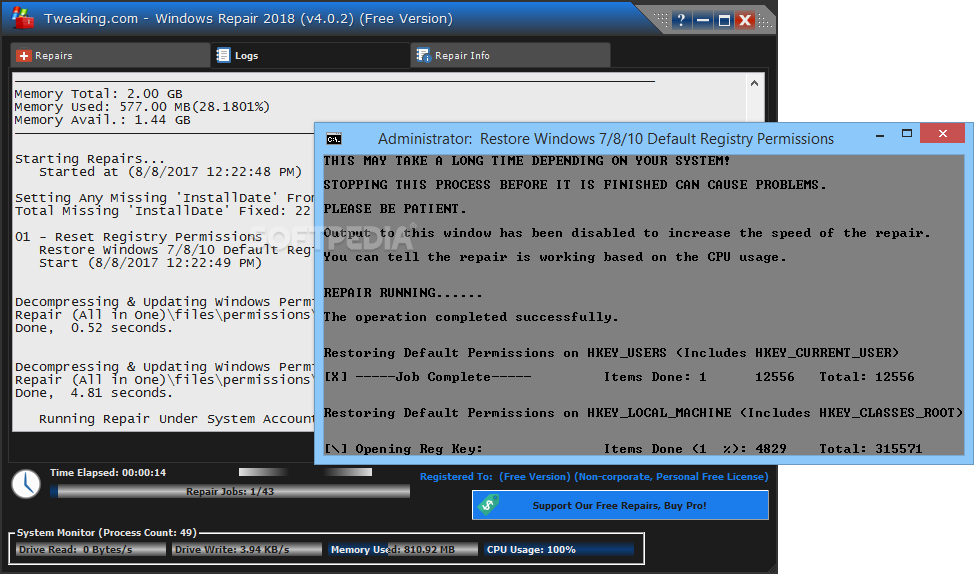The image size is (974, 574).
Task: Click 'Memory Avail.: 1.44 GB' log line
Action: (102, 120)
